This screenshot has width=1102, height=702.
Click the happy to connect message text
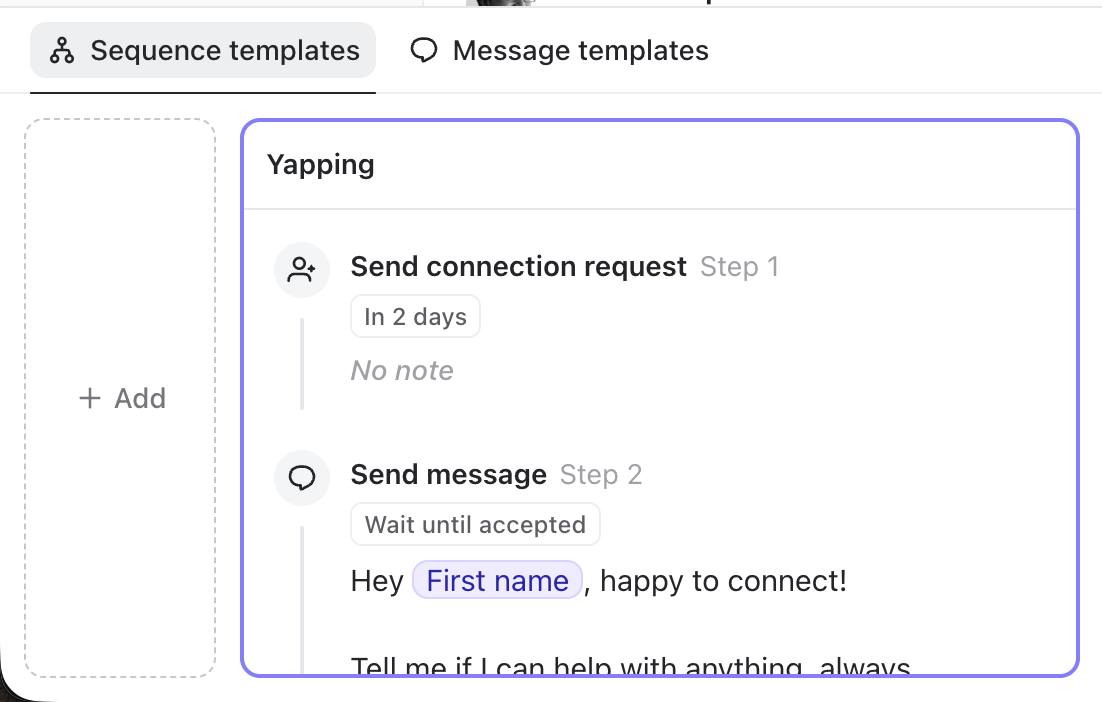[723, 581]
